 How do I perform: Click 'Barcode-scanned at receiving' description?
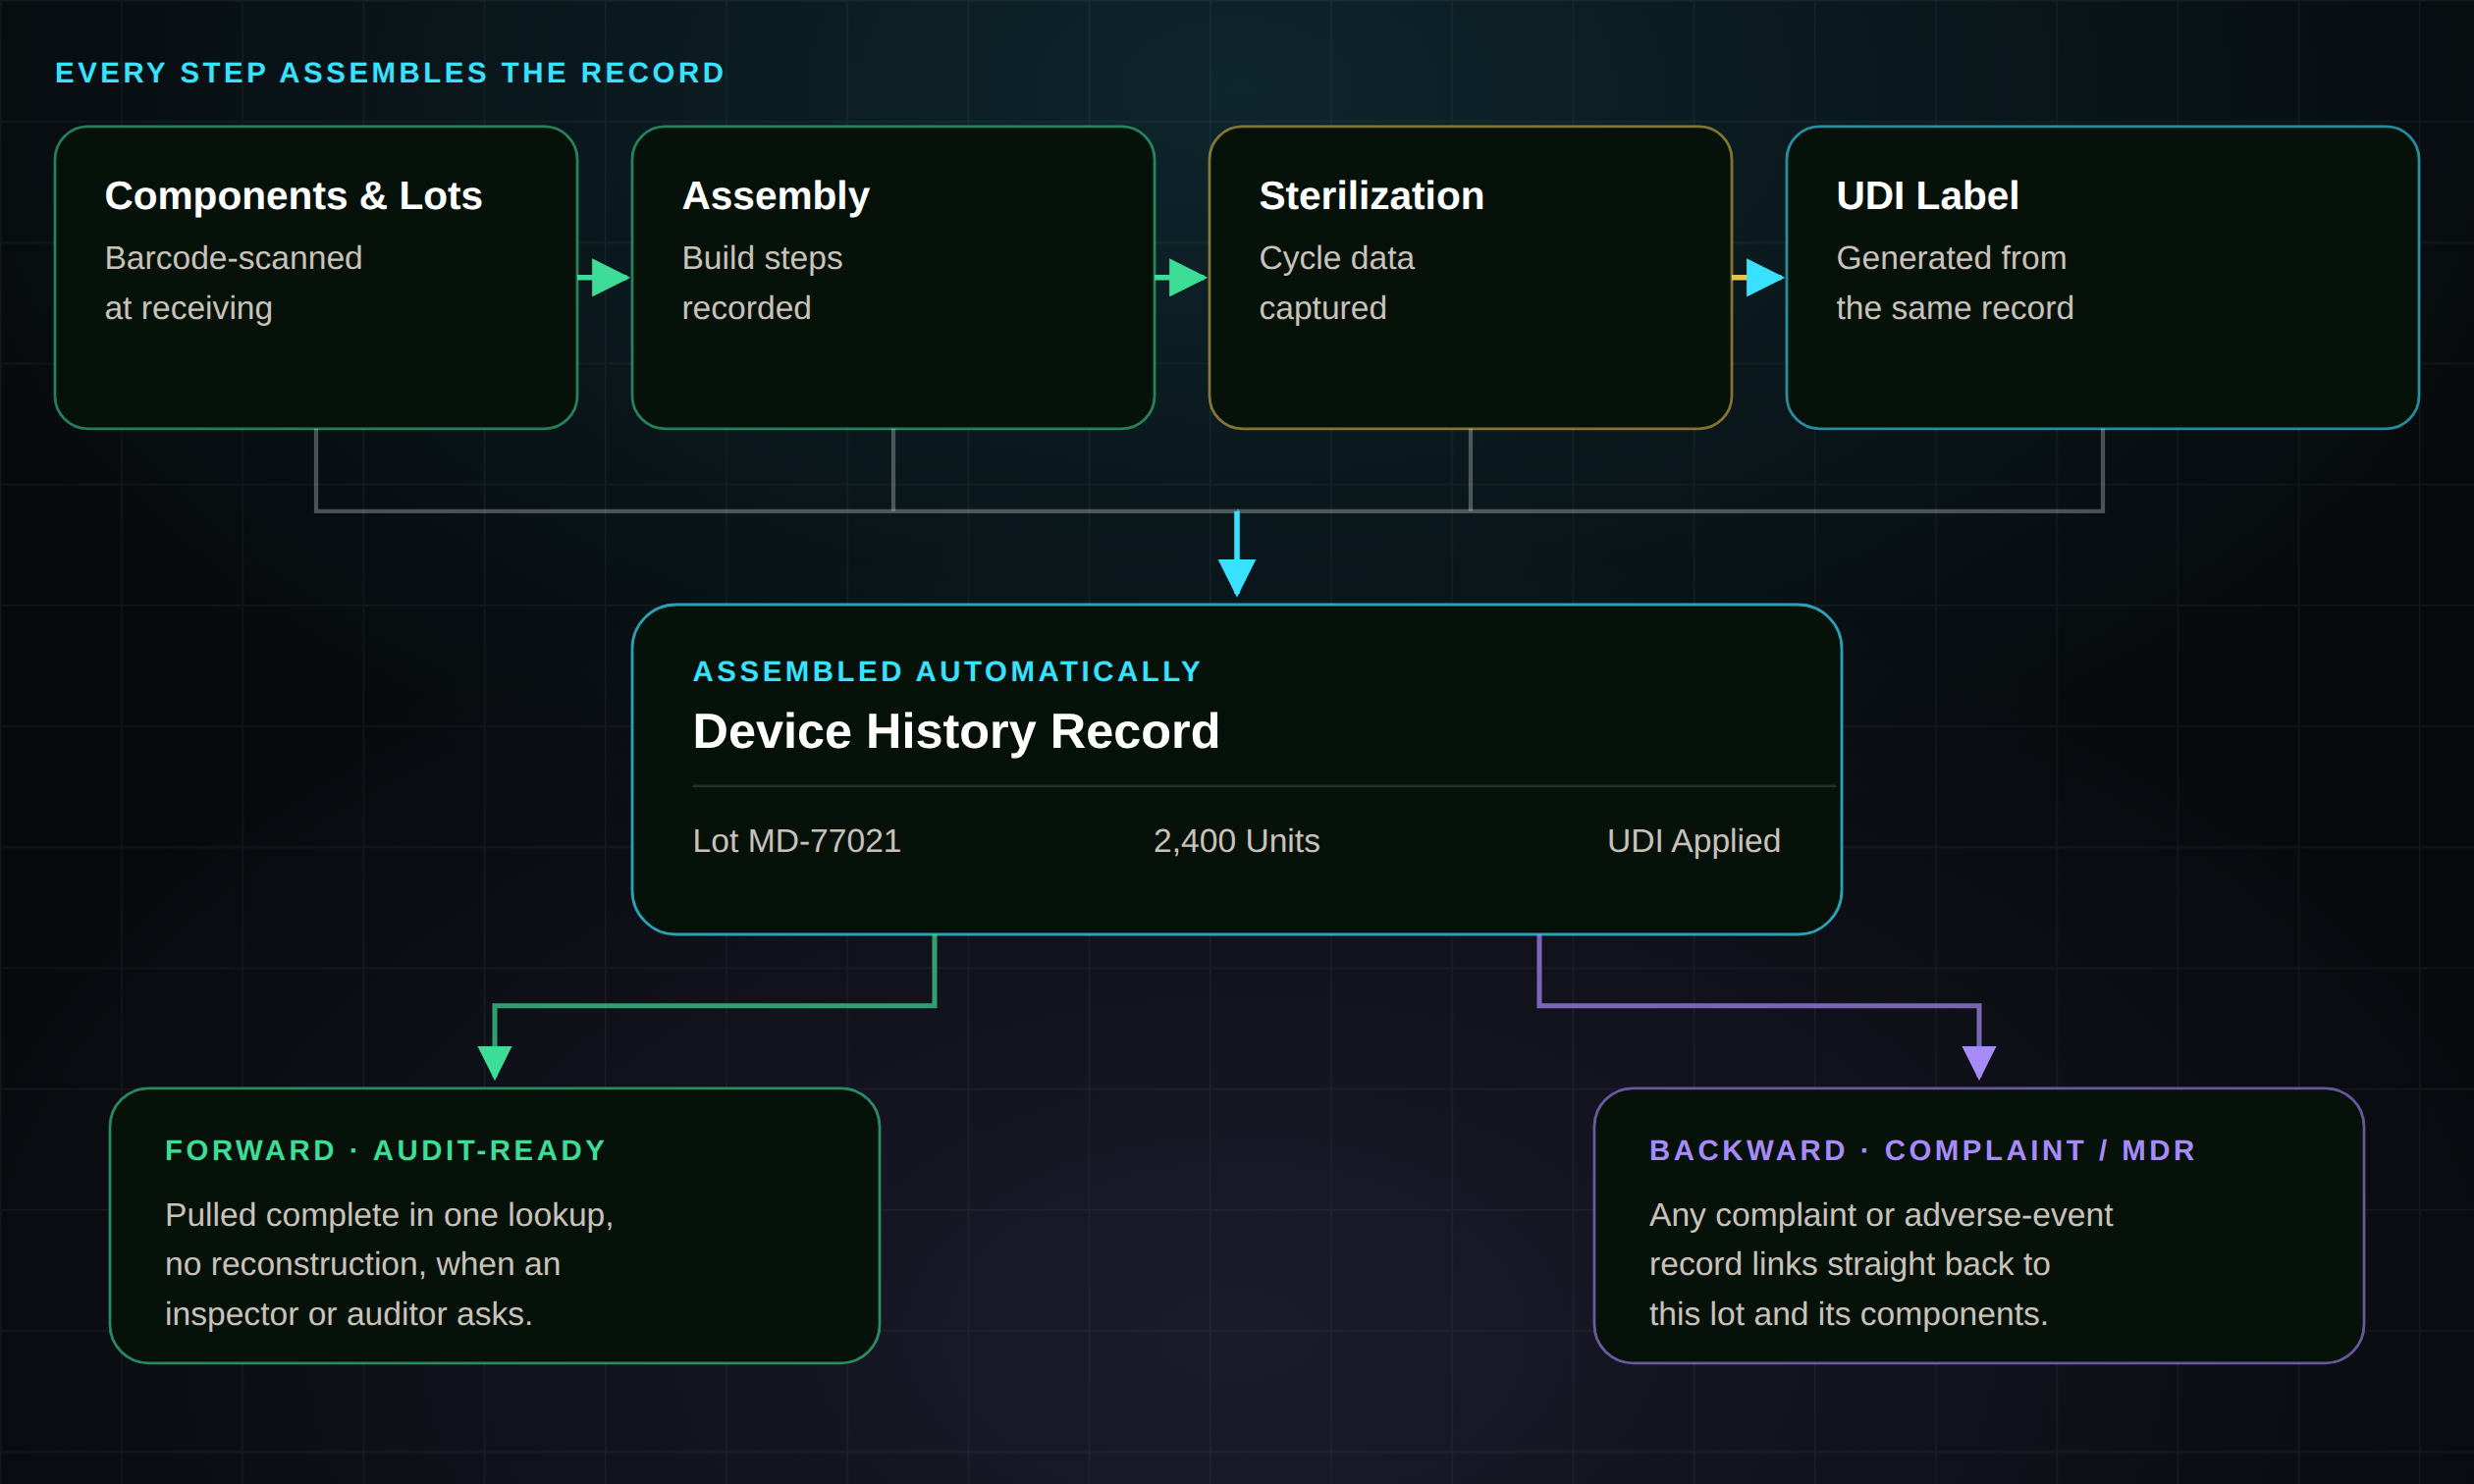pyautogui.click(x=234, y=283)
